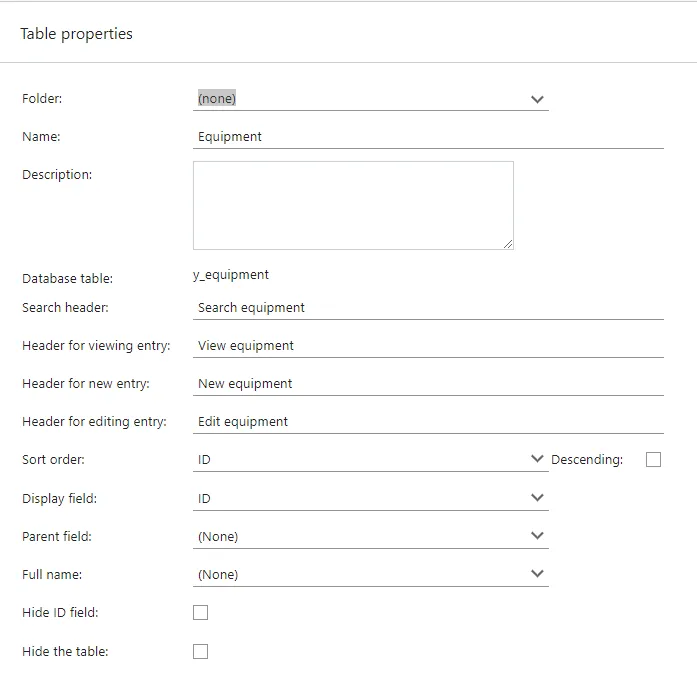697x696 pixels.
Task: Enable the Descending checkbox
Action: [653, 460]
